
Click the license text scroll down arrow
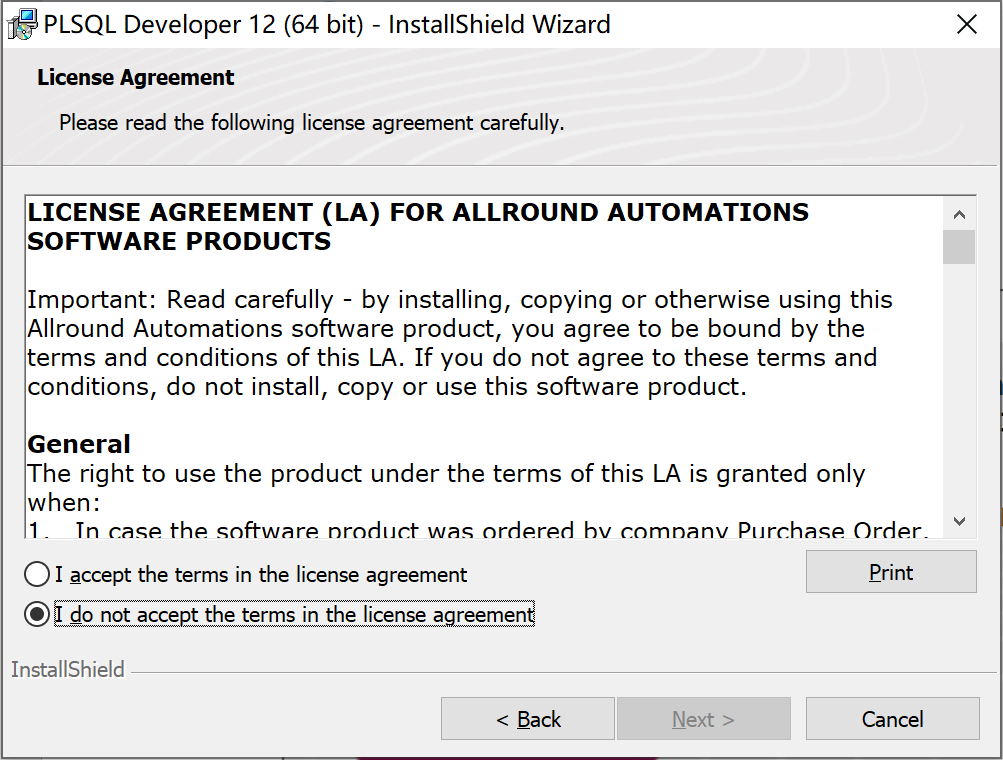[x=959, y=521]
